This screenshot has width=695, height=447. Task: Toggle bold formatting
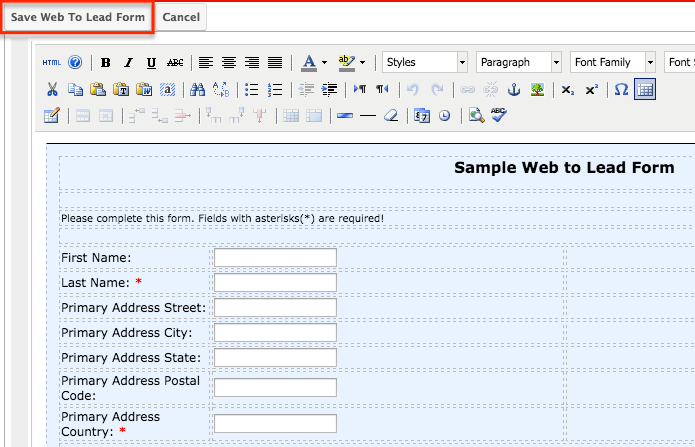click(x=105, y=63)
